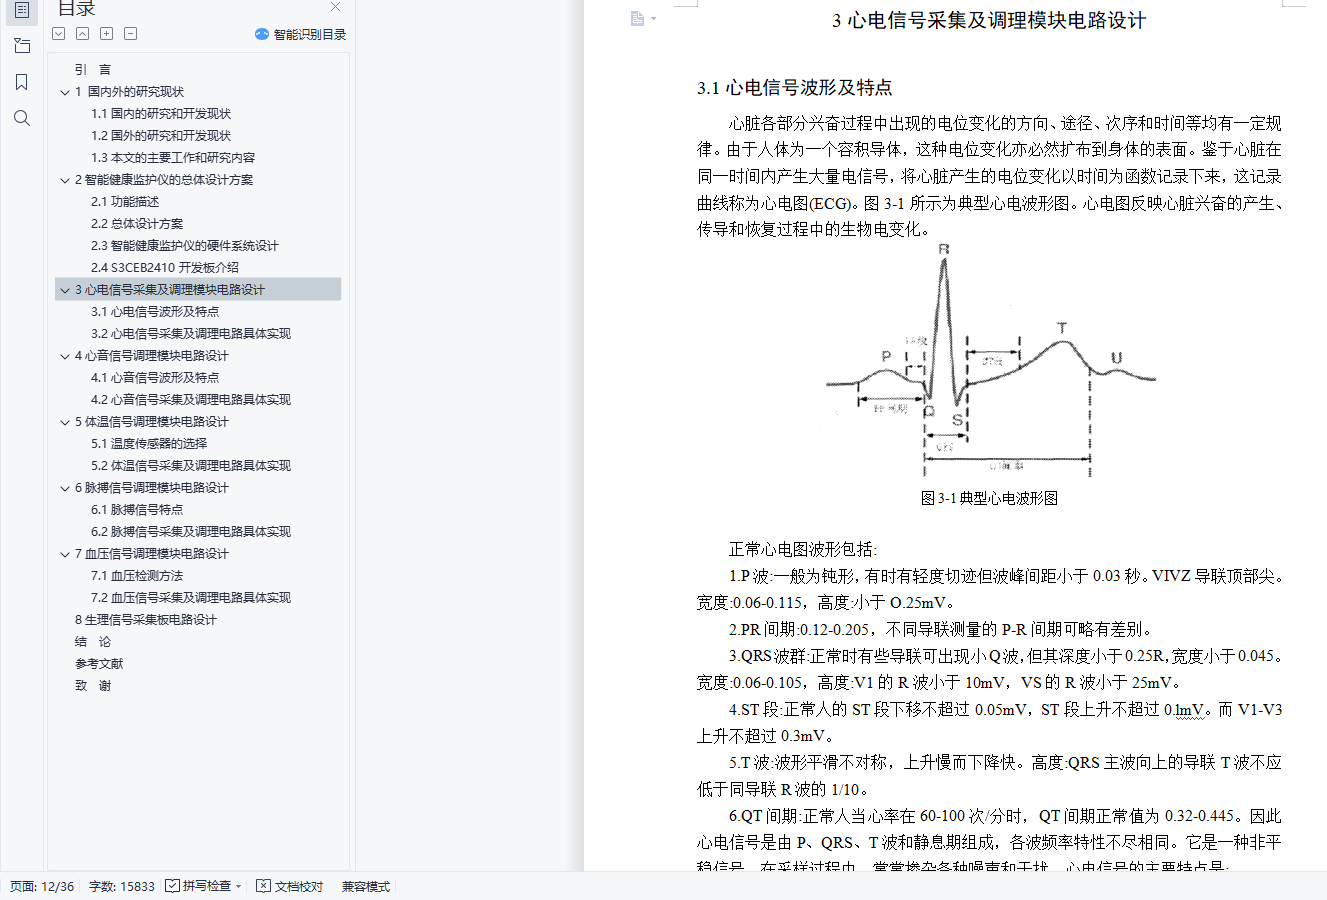Viewport: 1327px width, 900px height.
Task: Select the ECG waveform figure in document
Action: pyautogui.click(x=990, y=362)
